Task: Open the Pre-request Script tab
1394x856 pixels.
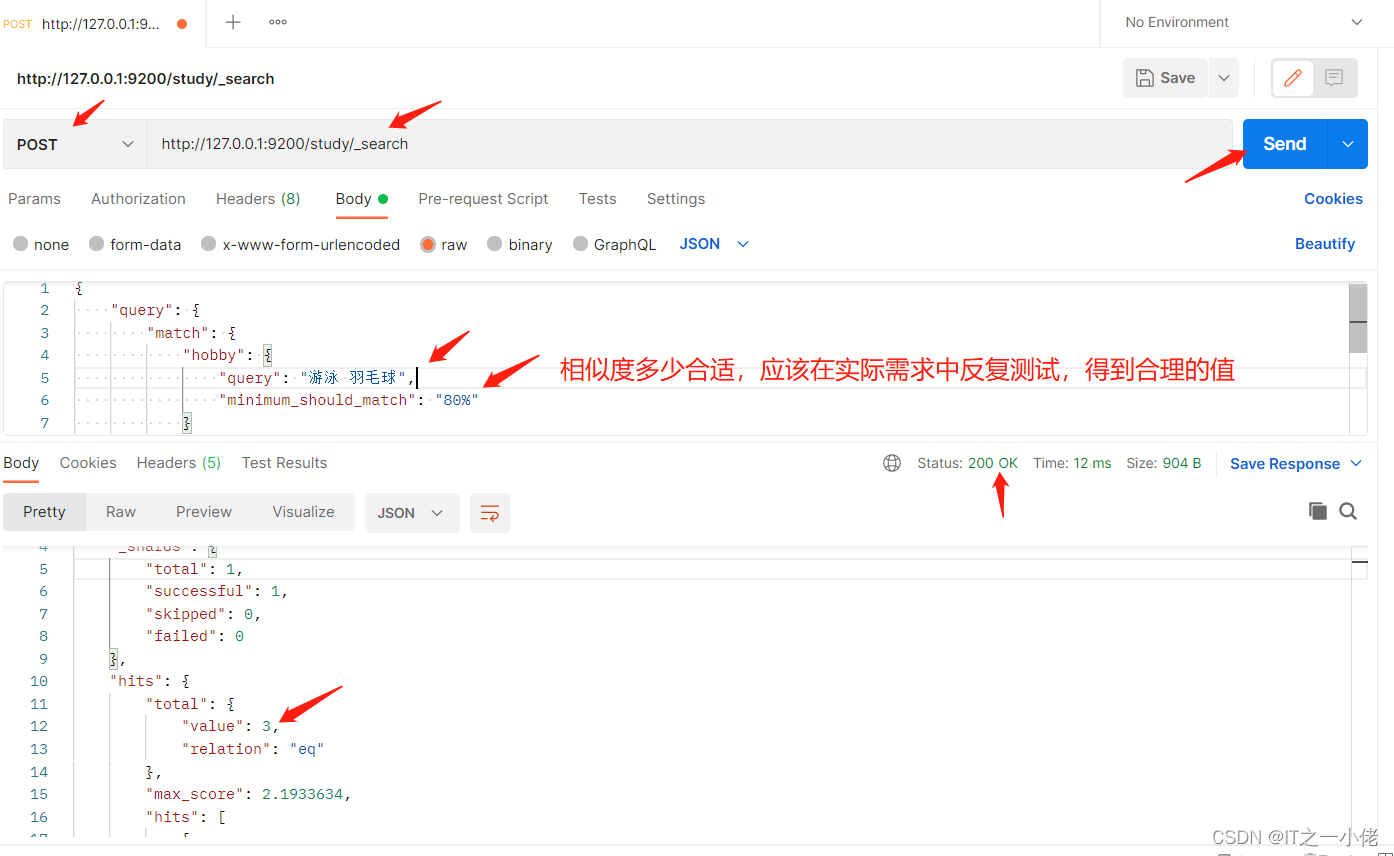Action: (483, 199)
